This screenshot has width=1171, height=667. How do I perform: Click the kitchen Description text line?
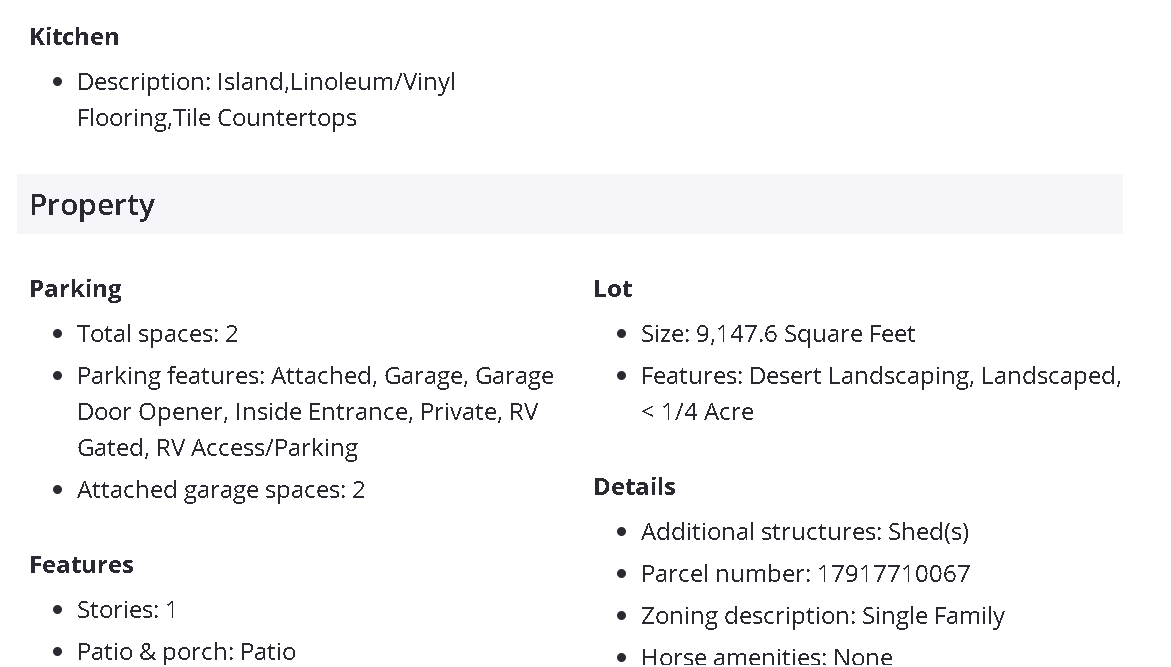tap(266, 82)
